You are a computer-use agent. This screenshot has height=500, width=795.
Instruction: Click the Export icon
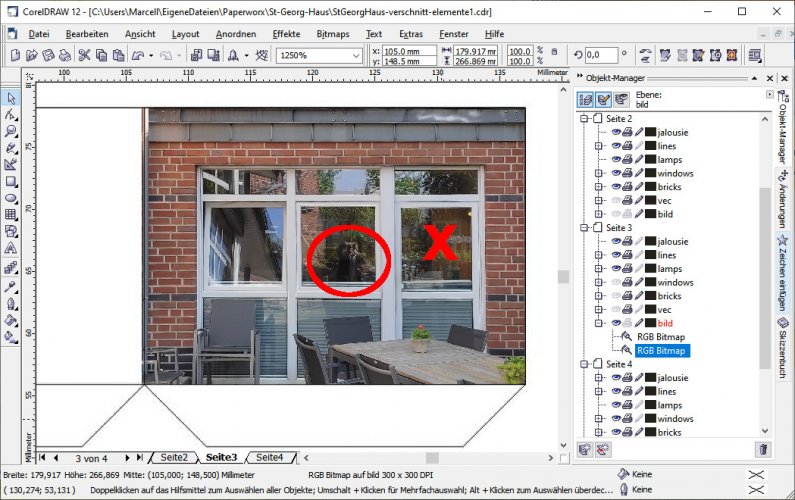(x=213, y=55)
